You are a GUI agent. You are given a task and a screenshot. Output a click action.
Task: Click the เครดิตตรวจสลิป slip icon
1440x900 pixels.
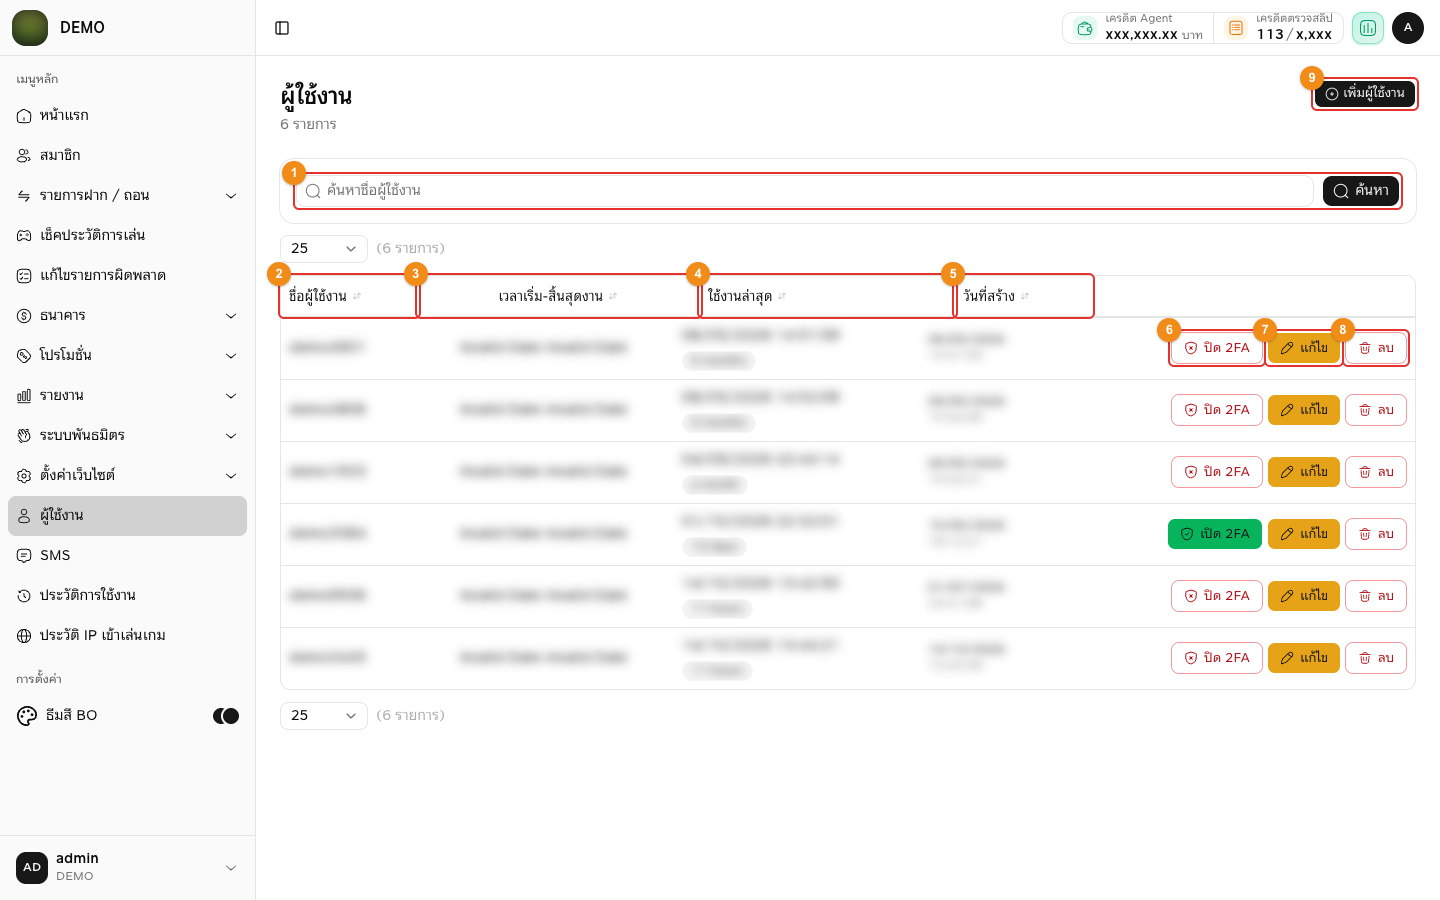click(1236, 28)
